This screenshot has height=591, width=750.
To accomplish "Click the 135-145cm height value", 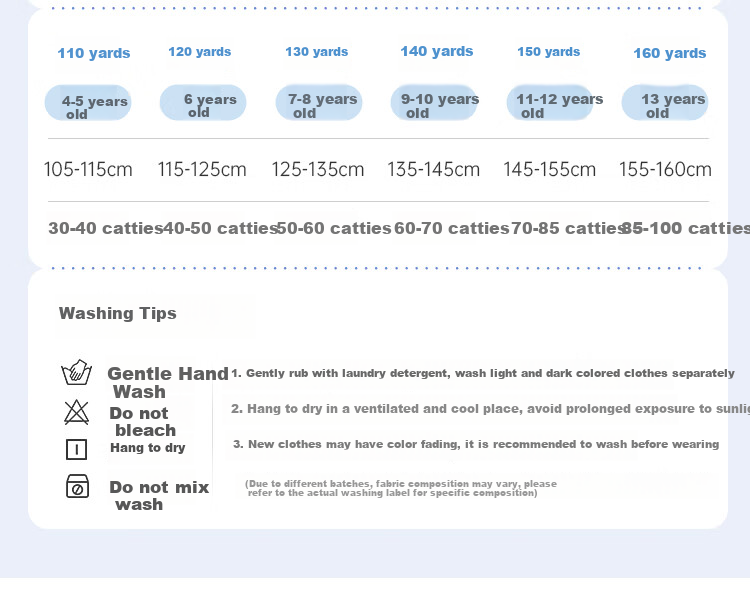I will pyautogui.click(x=434, y=169).
